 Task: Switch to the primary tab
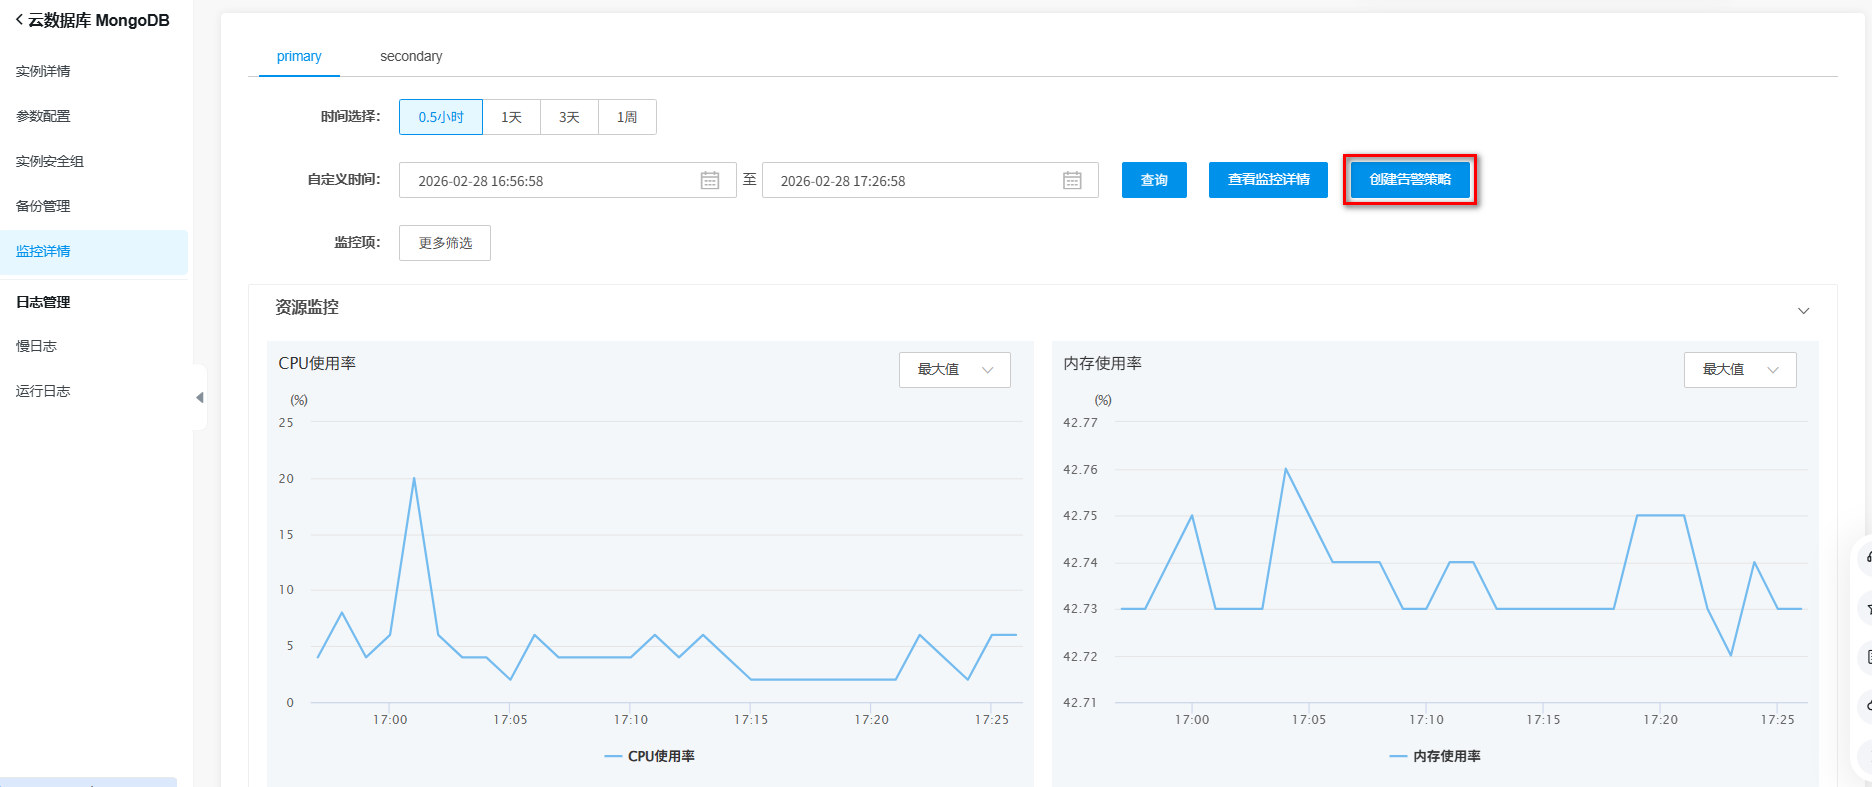point(299,56)
